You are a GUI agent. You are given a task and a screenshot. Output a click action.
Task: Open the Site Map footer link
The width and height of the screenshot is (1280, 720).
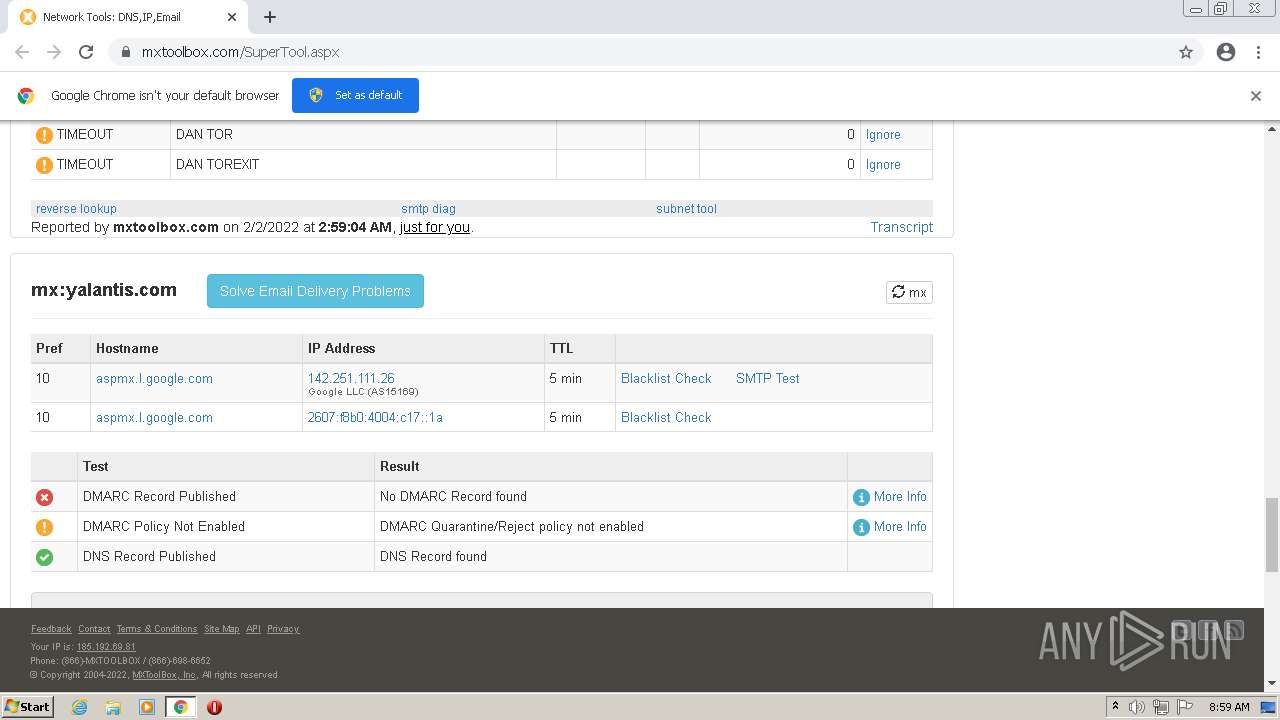pos(221,629)
